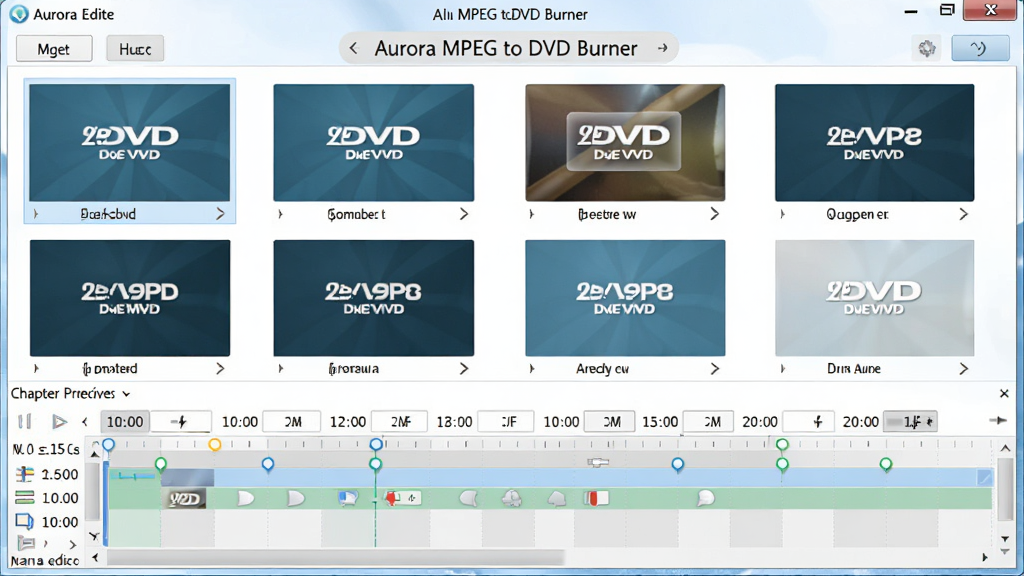Viewport: 1024px width, 576px height.
Task: Pause the chapter preview playback
Action: pos(25,421)
